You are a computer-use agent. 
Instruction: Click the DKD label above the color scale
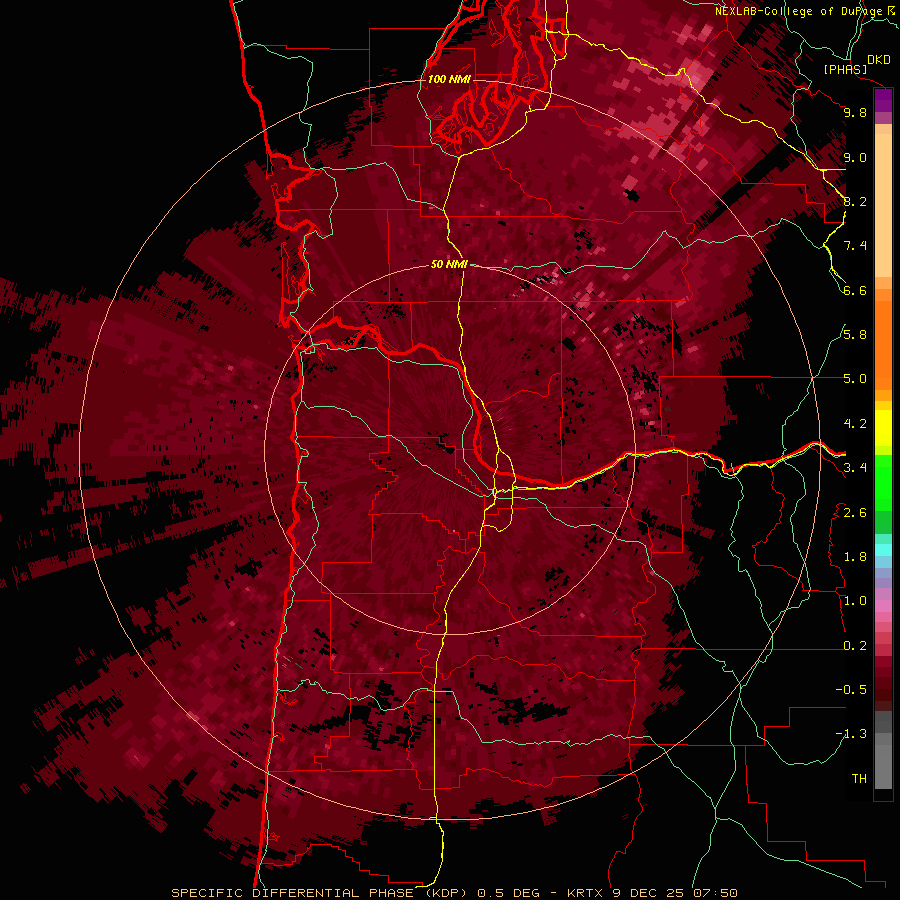point(879,60)
